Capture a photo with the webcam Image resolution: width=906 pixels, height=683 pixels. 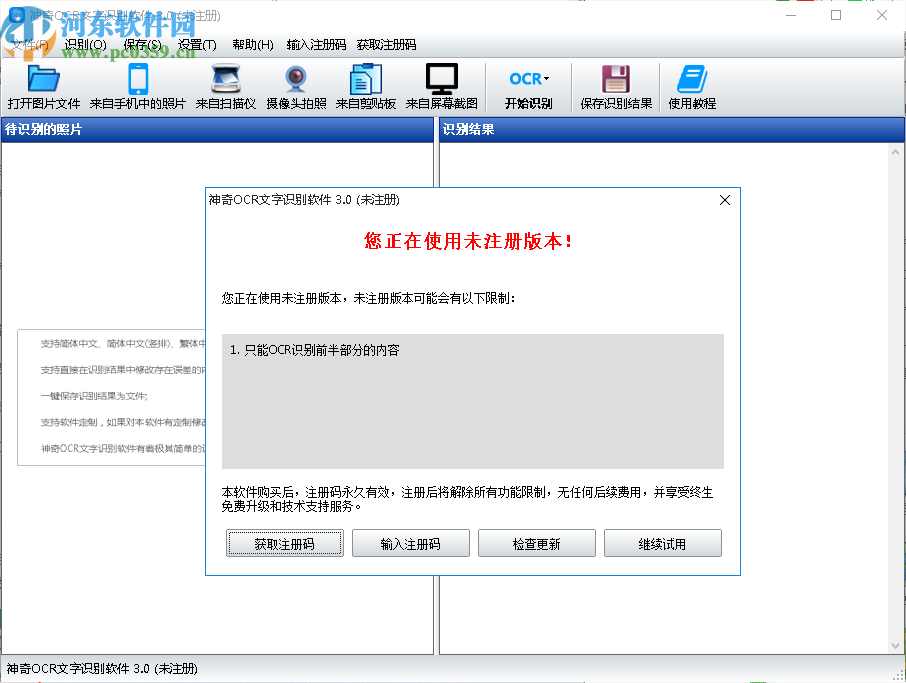click(x=295, y=85)
